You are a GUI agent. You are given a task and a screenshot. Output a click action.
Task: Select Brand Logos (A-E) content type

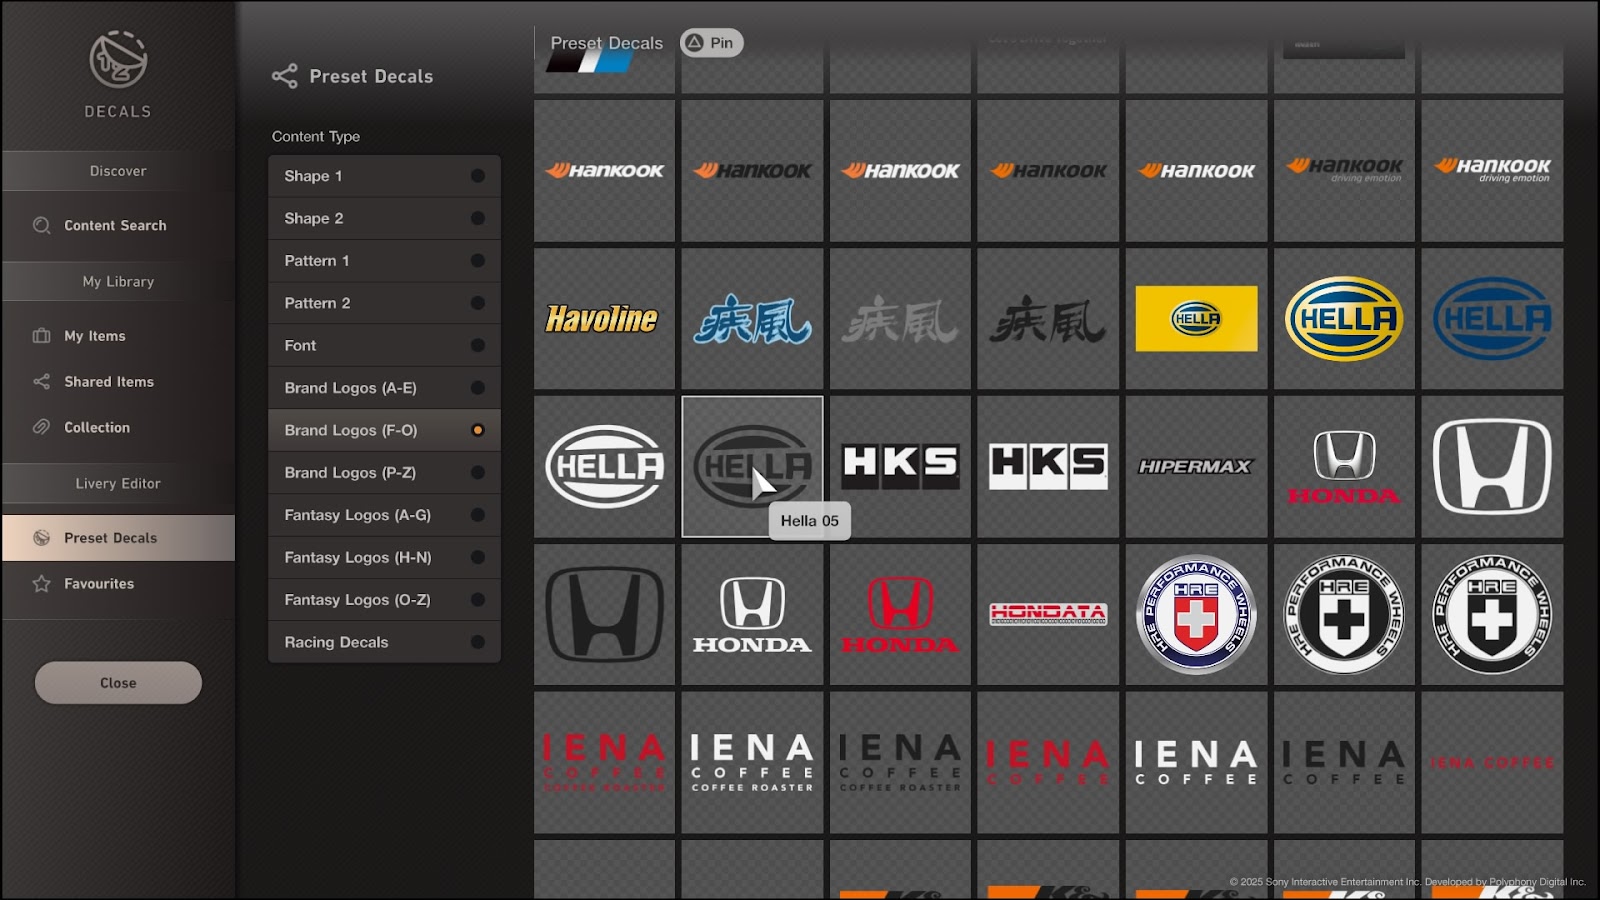(384, 388)
